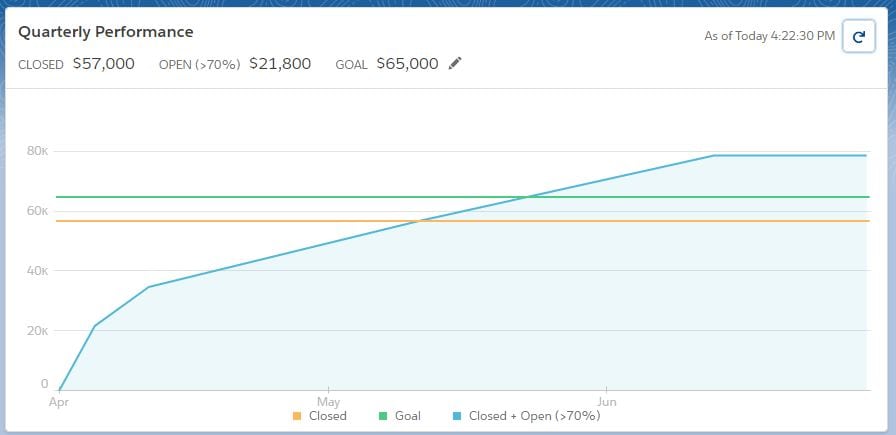Viewport: 896px width, 435px height.
Task: Click the Quarterly Performance title
Action: (106, 32)
